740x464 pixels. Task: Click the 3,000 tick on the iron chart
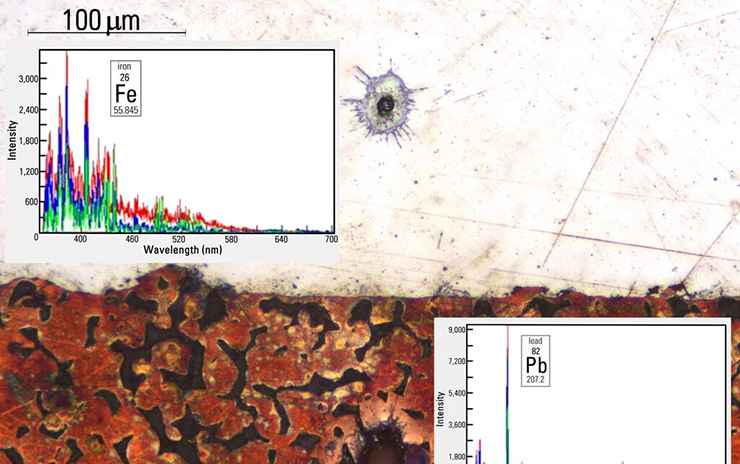[28, 79]
